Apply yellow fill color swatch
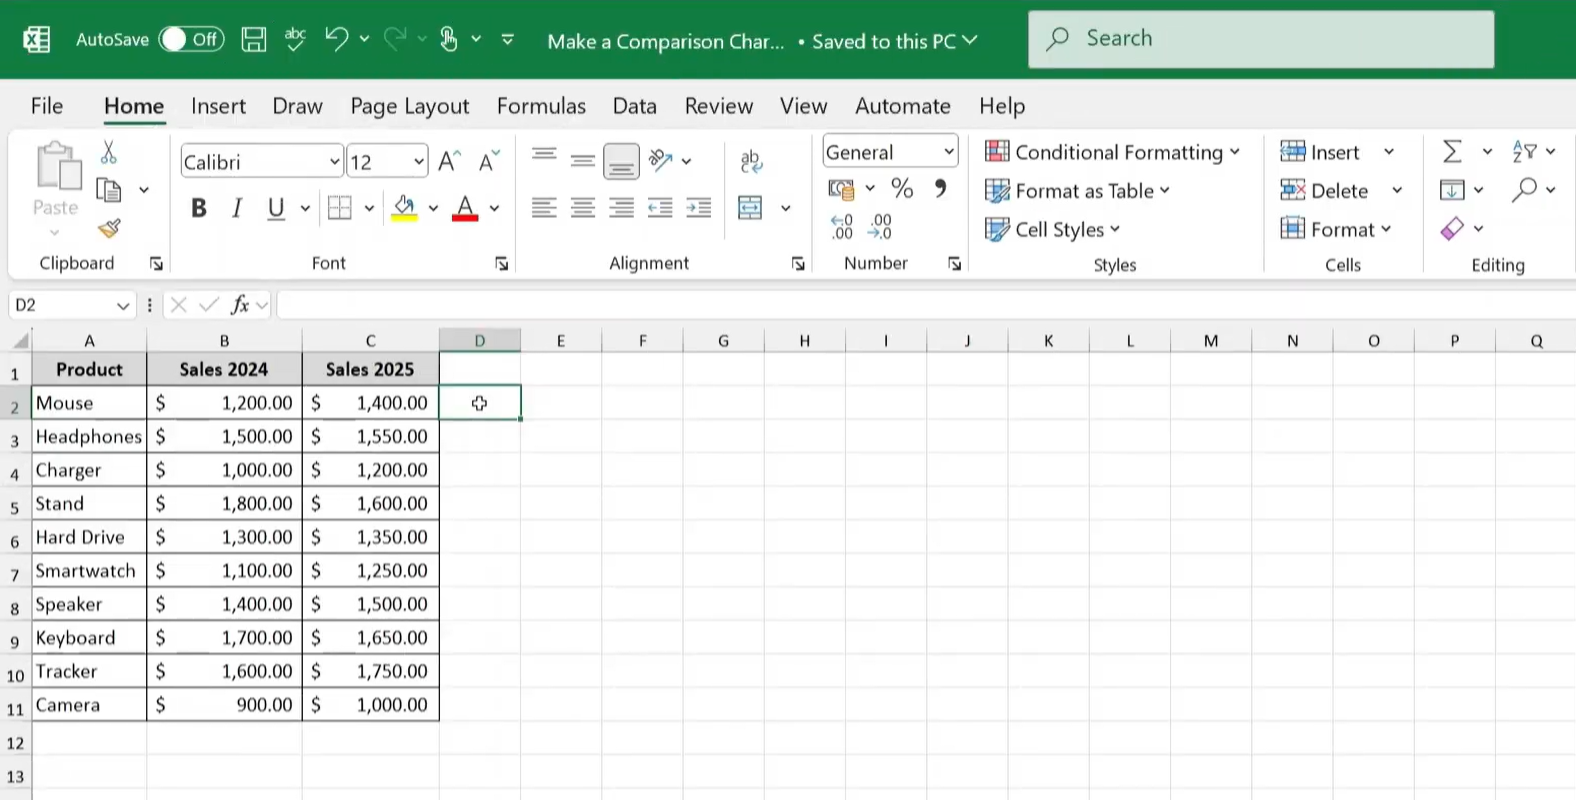The height and width of the screenshot is (800, 1576). (x=404, y=208)
